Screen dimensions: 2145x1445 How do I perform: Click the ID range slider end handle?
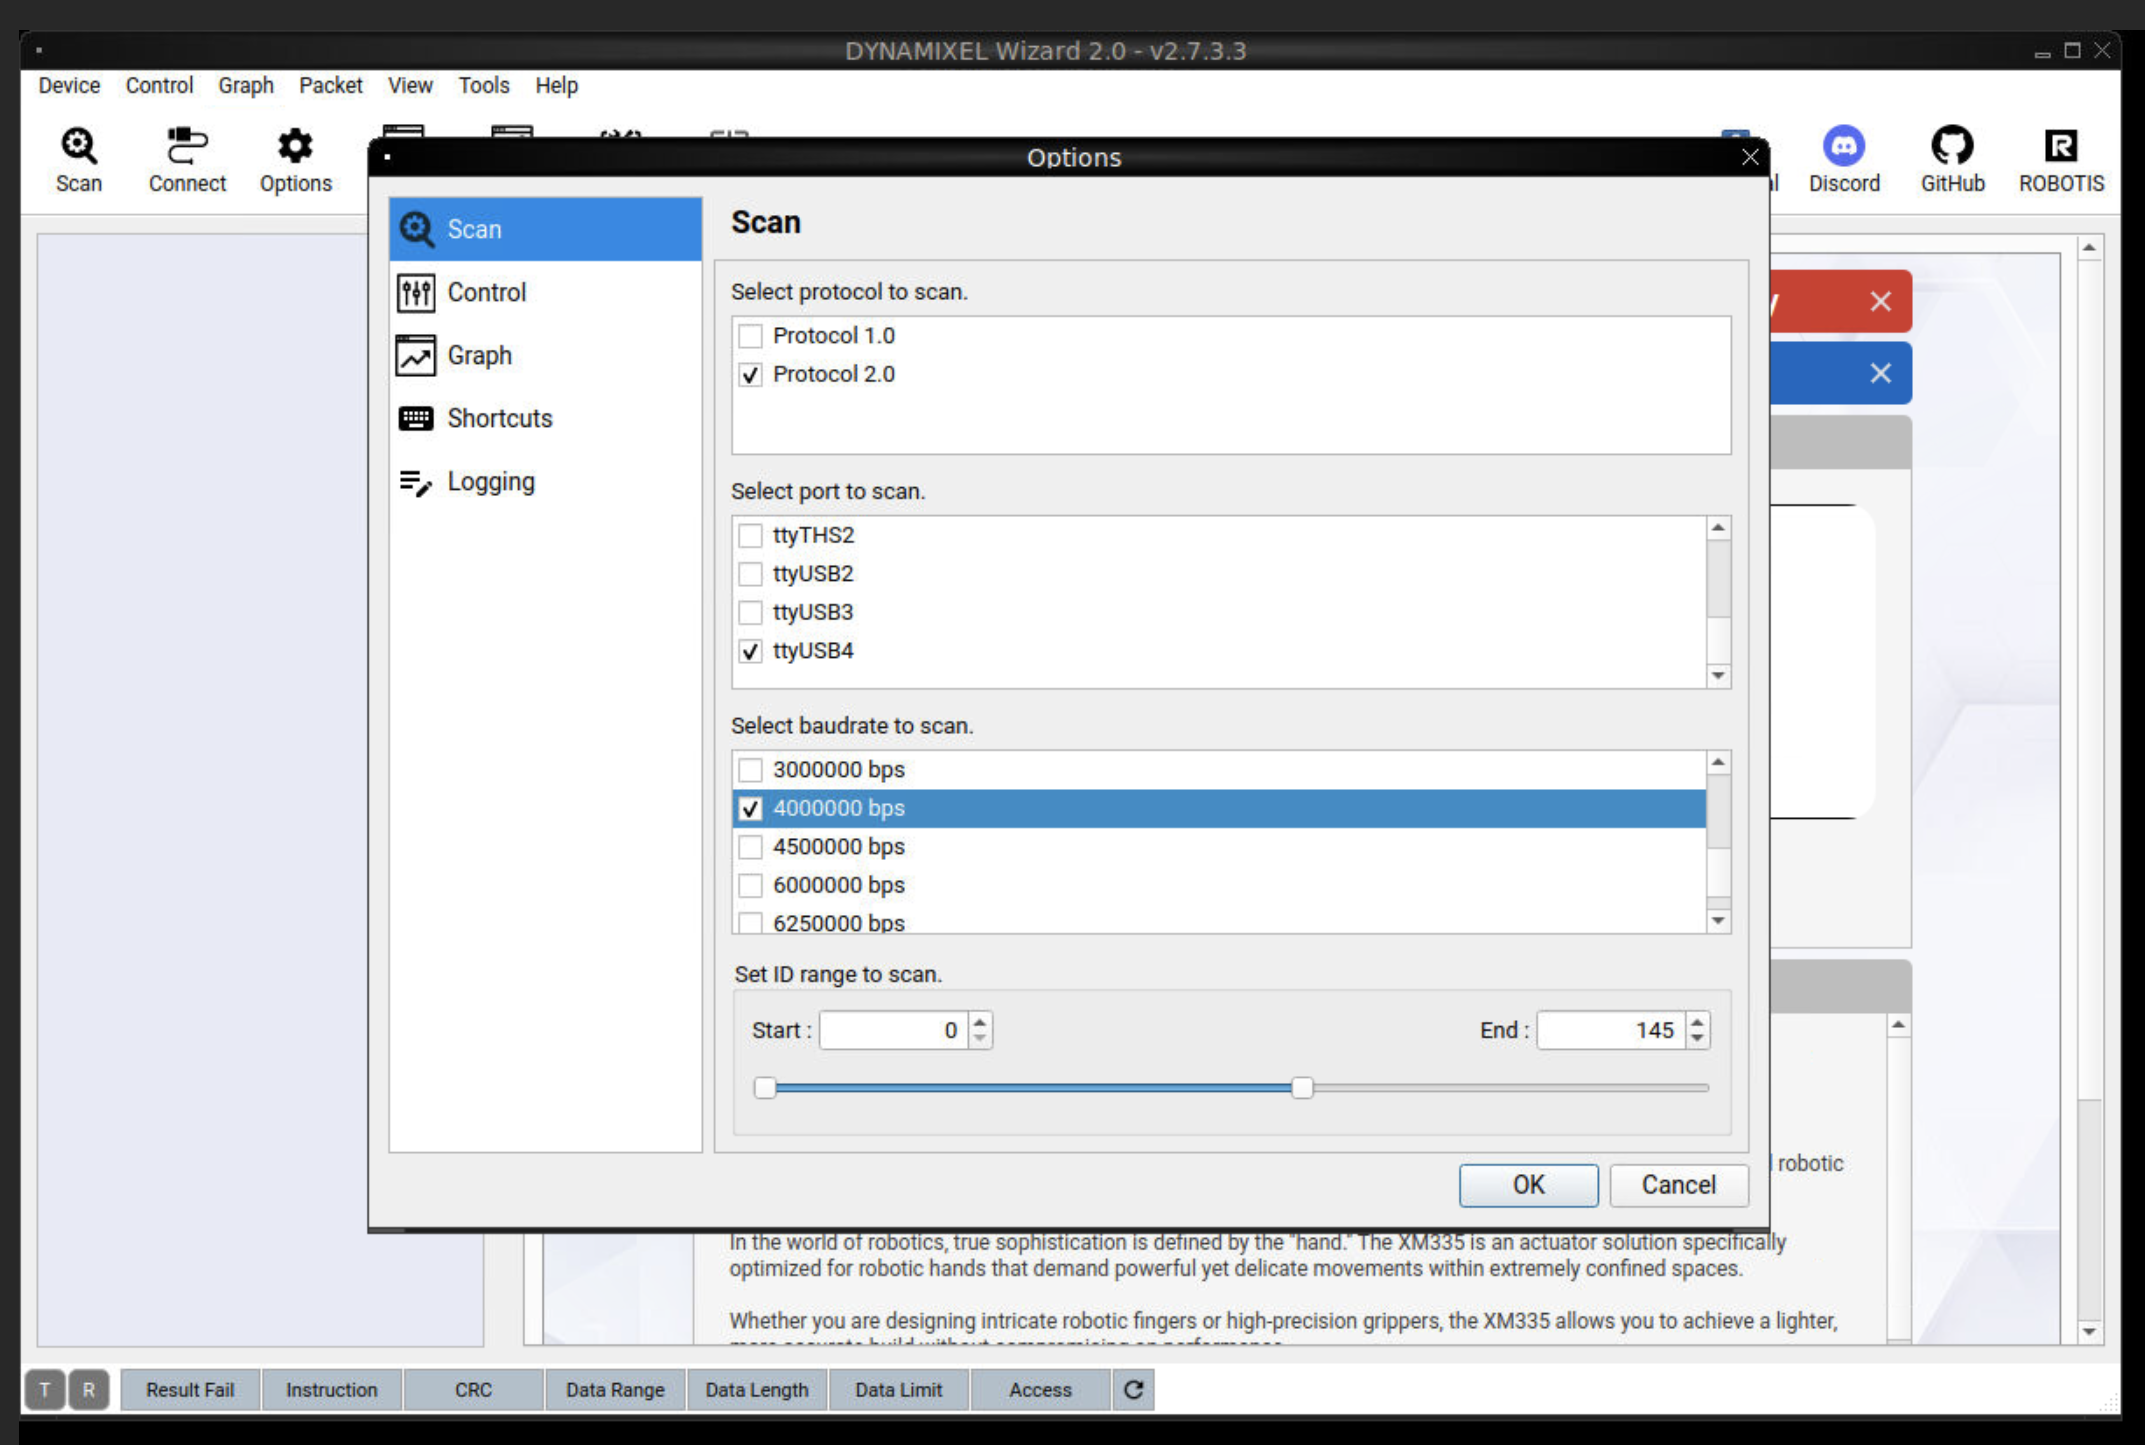coord(1301,1087)
